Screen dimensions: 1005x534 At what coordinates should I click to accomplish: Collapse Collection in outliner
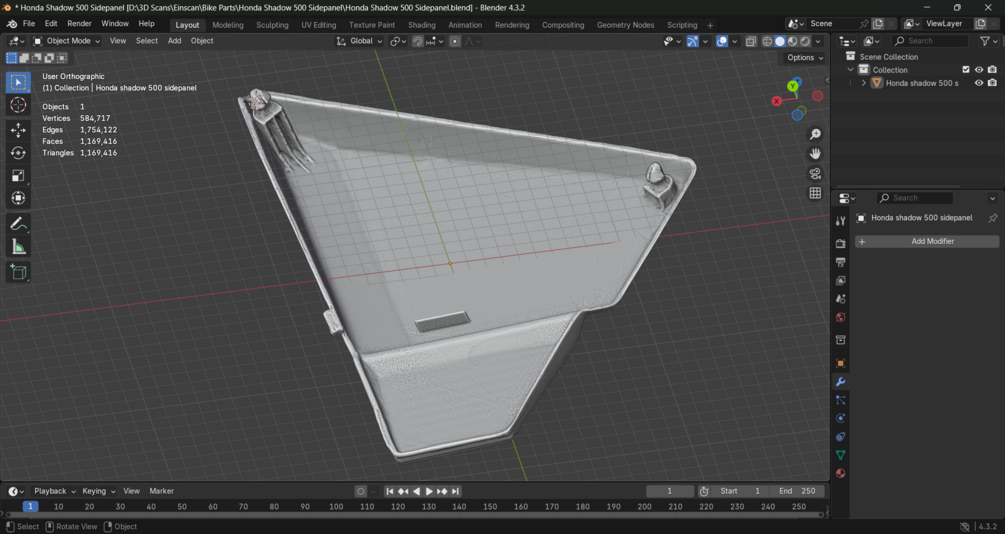coord(851,70)
